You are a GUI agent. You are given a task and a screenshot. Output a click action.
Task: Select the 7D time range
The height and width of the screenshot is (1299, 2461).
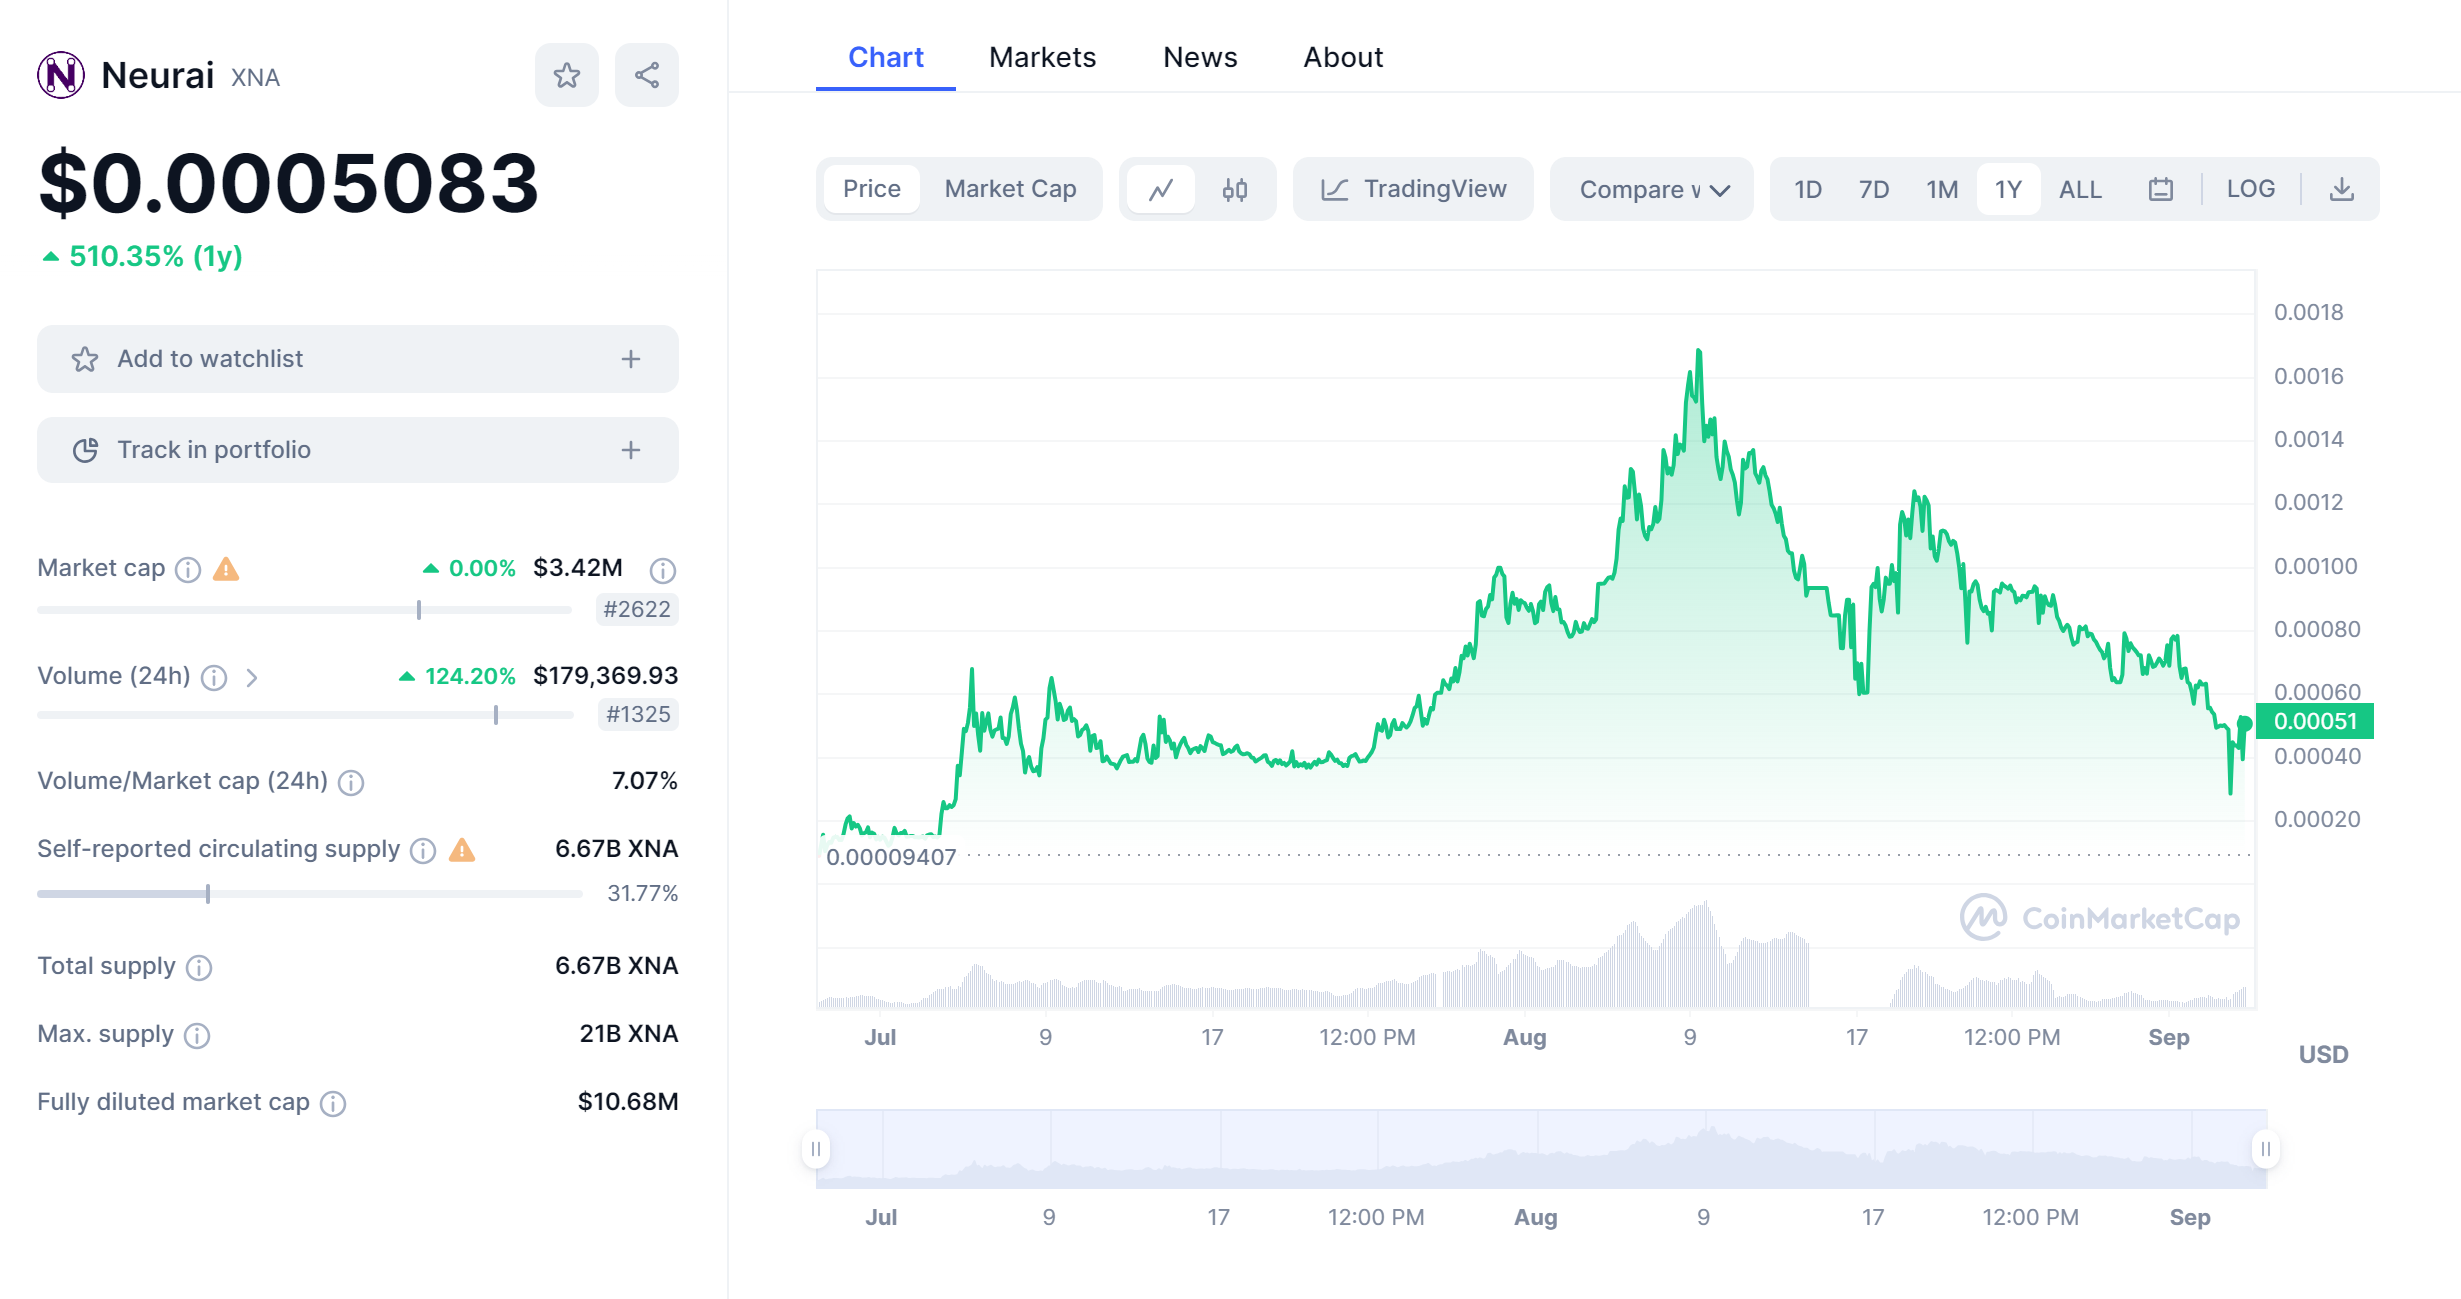tap(1873, 189)
